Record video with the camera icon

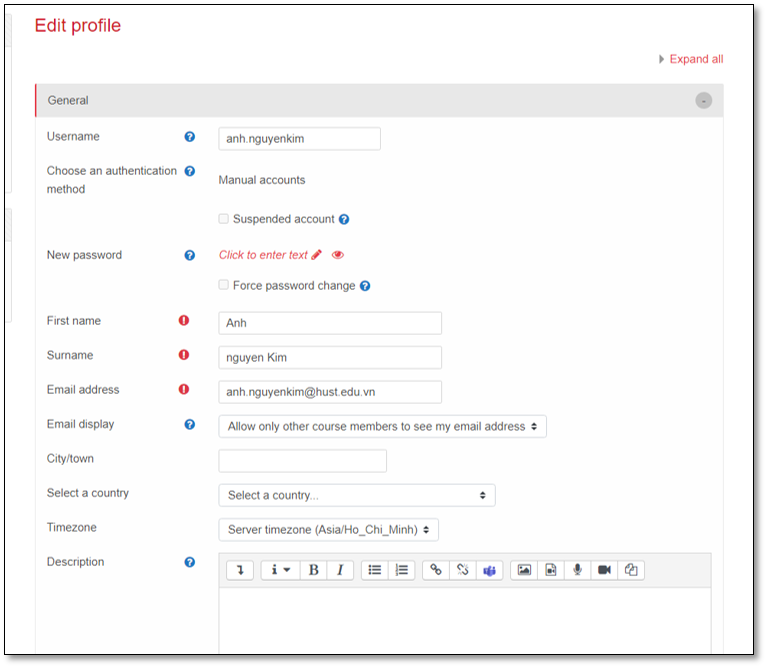click(604, 570)
